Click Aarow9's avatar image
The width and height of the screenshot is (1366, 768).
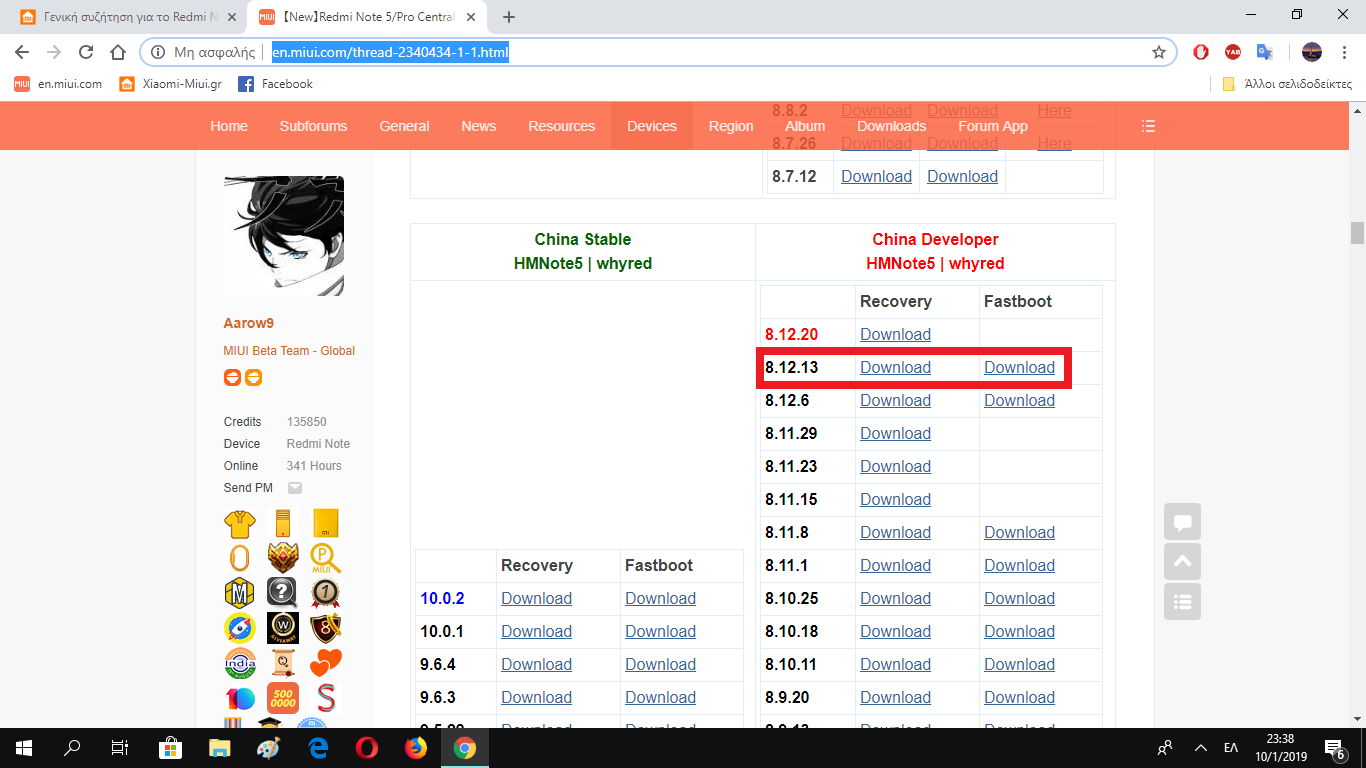[x=284, y=236]
